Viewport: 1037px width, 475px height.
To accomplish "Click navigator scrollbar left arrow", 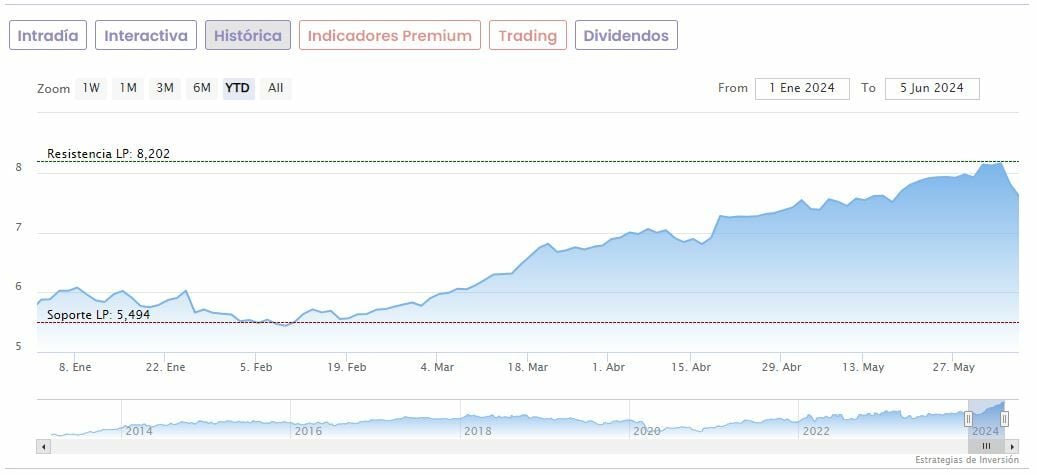I will click(43, 446).
